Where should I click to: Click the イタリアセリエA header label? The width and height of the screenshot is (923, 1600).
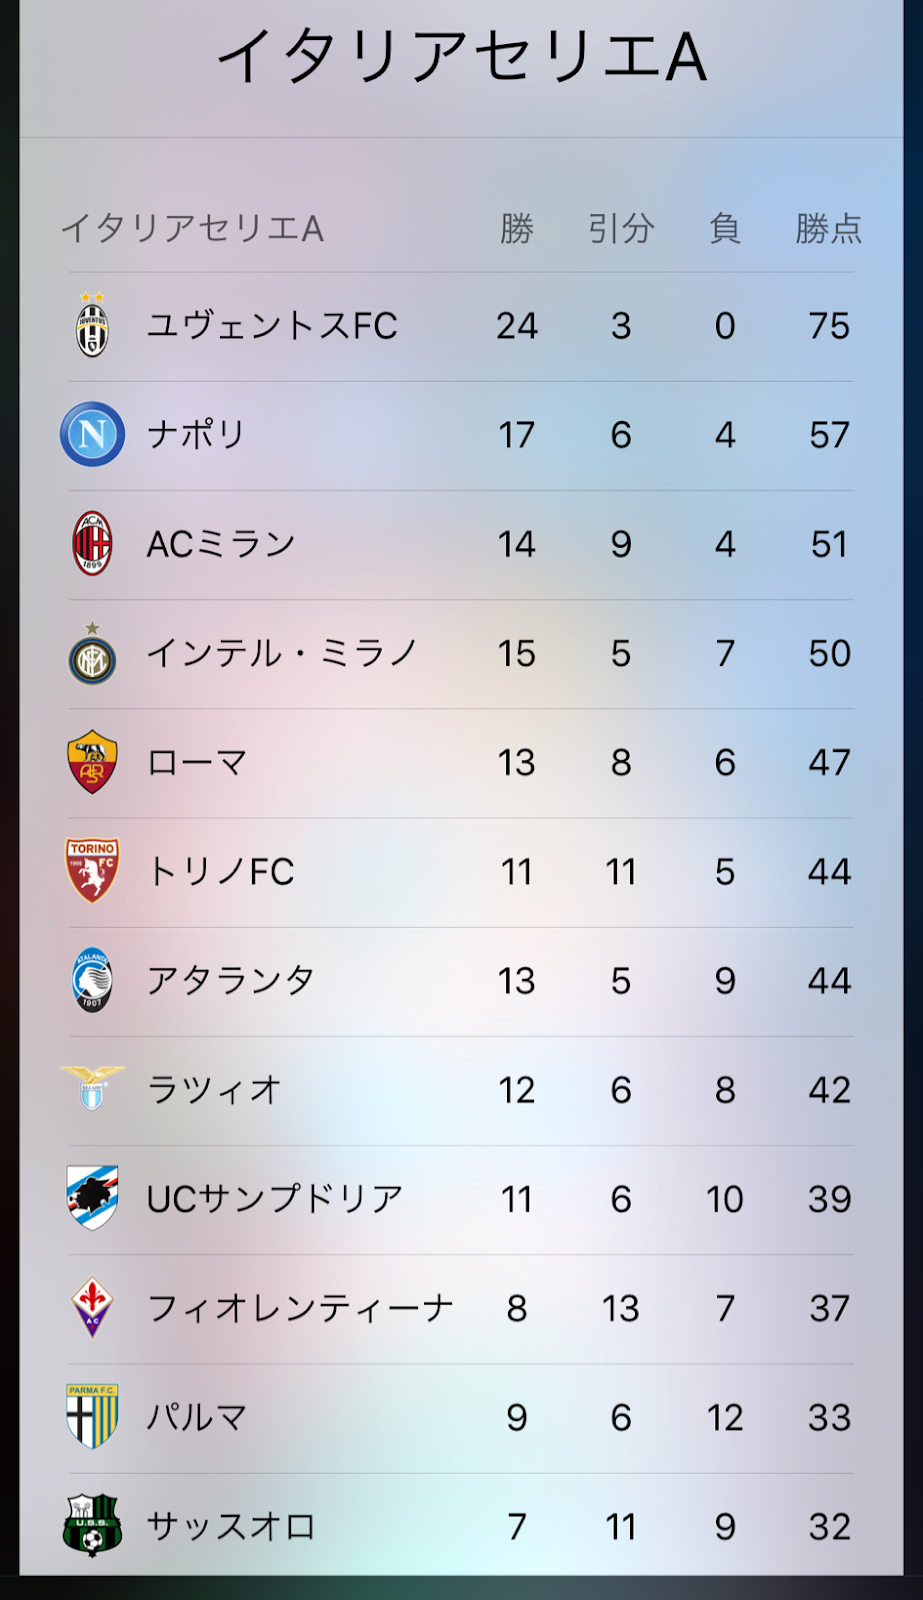point(192,228)
